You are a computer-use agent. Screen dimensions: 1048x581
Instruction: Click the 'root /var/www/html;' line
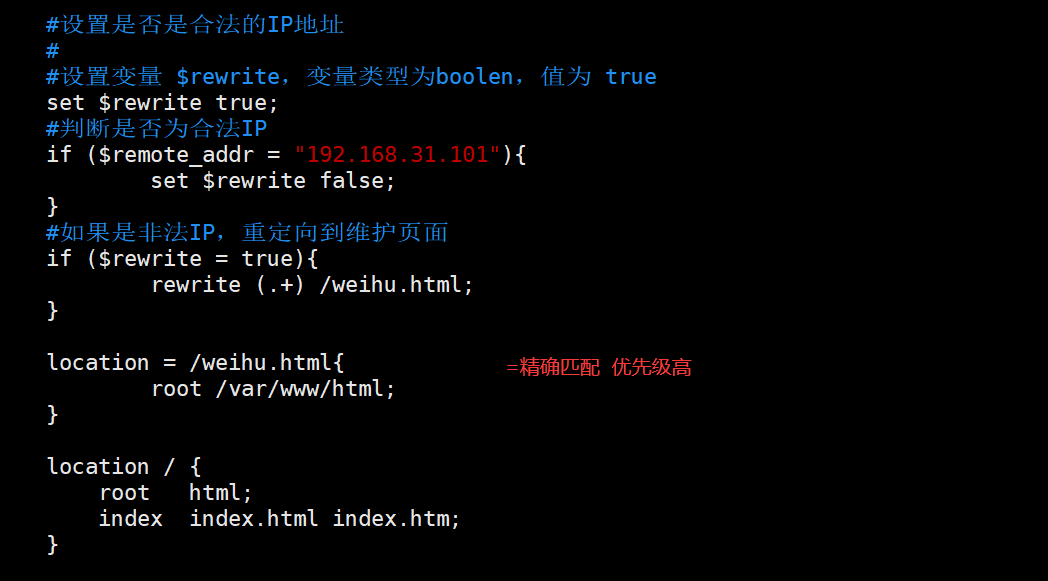pyautogui.click(x=273, y=389)
